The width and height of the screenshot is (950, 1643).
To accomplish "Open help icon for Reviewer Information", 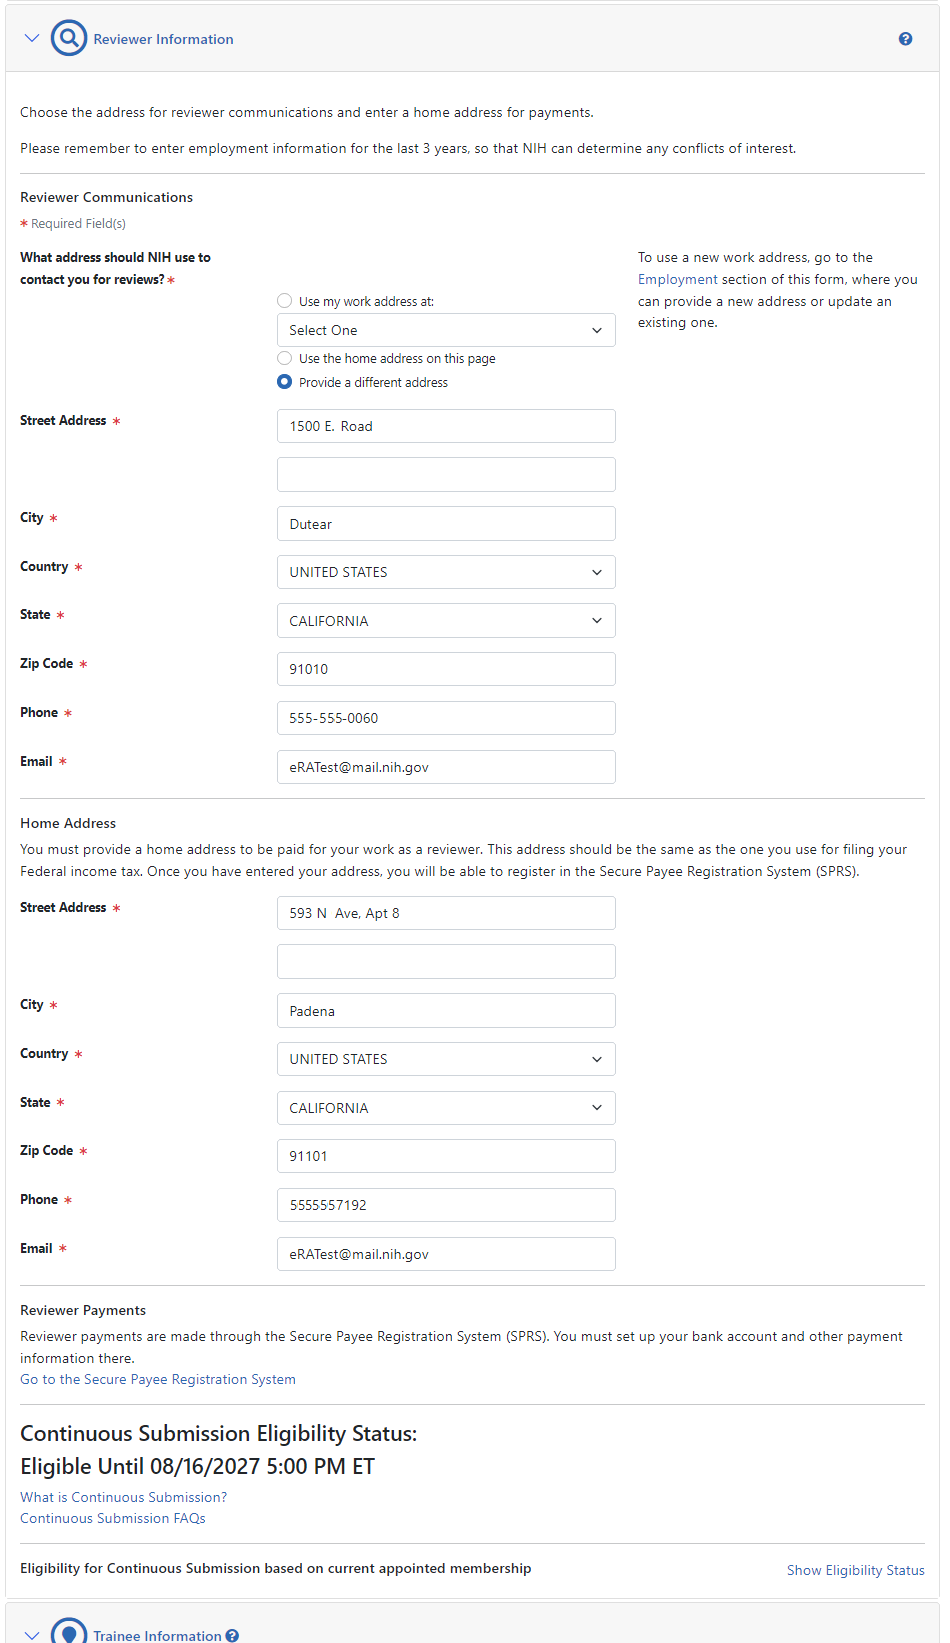I will (905, 39).
